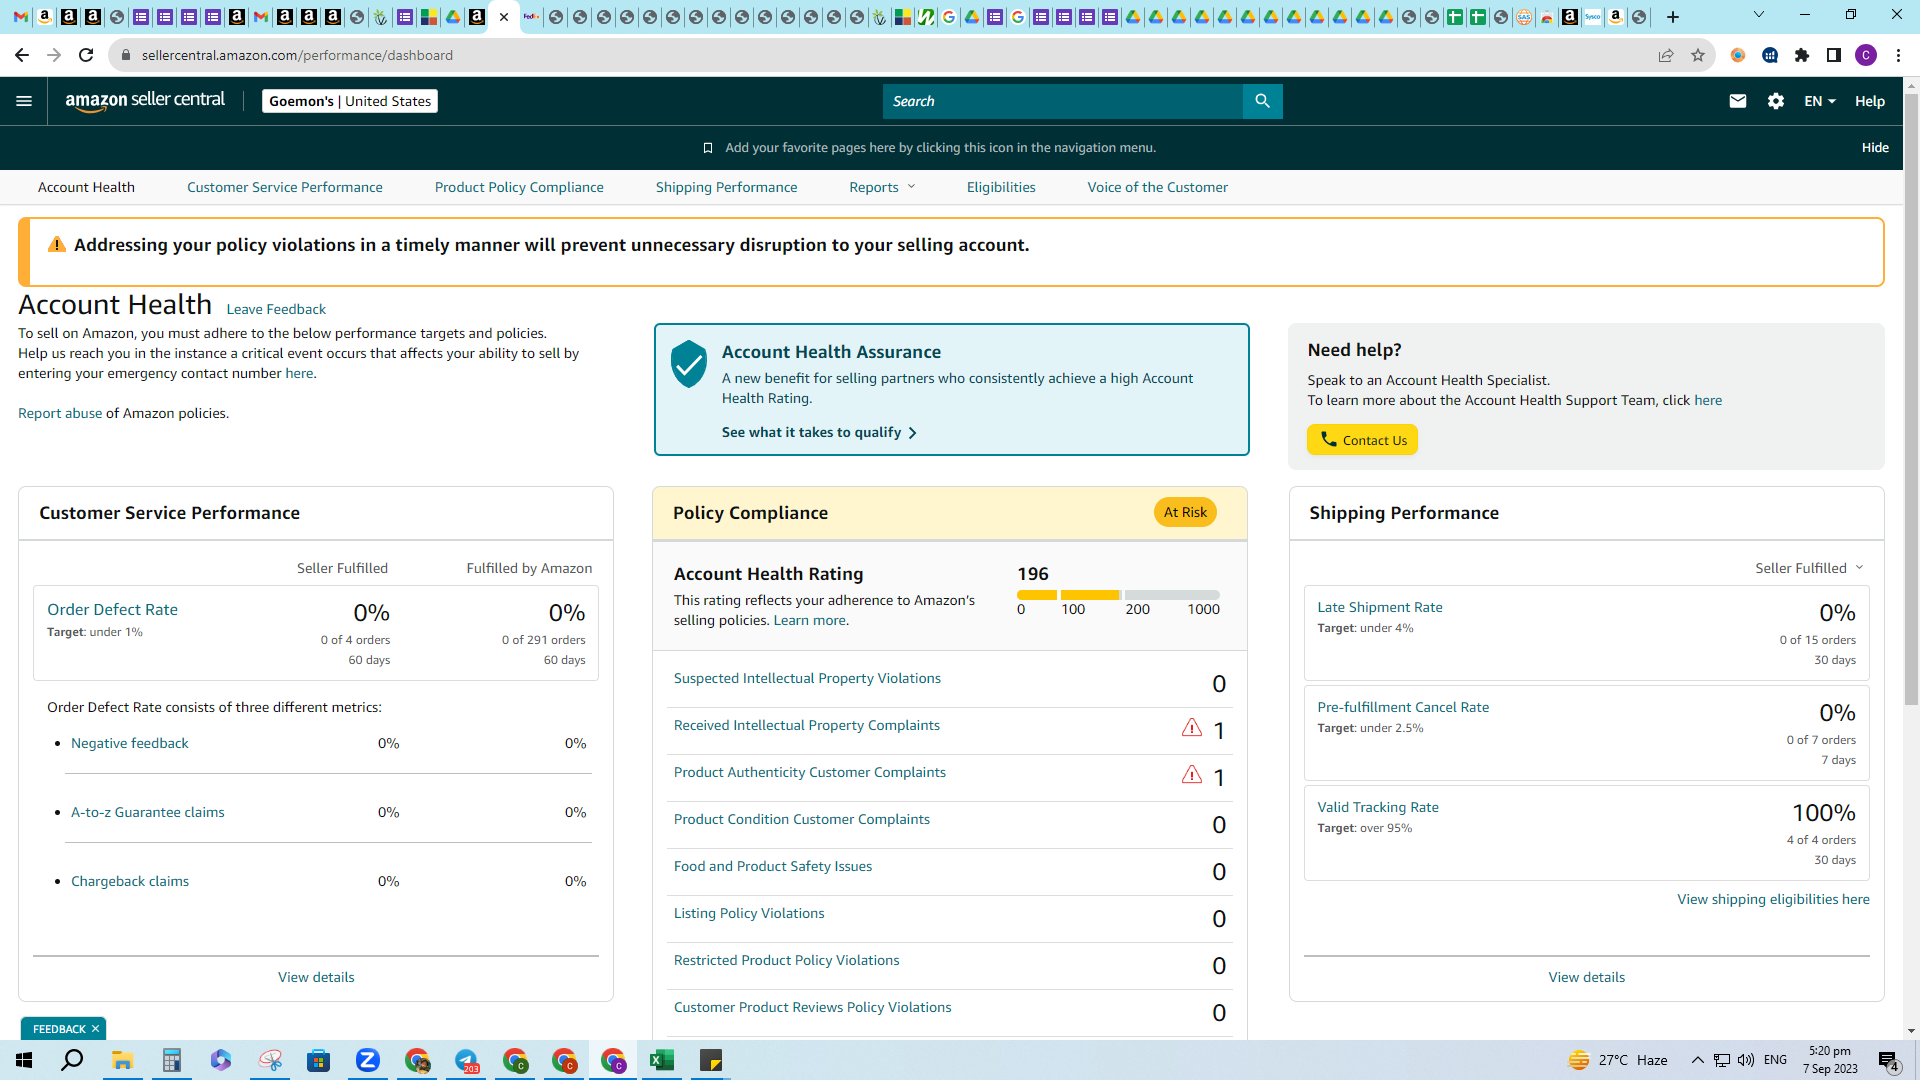Screen dimensions: 1920x1080
Task: Open the Valid Tracking Rate link
Action: coord(1378,807)
